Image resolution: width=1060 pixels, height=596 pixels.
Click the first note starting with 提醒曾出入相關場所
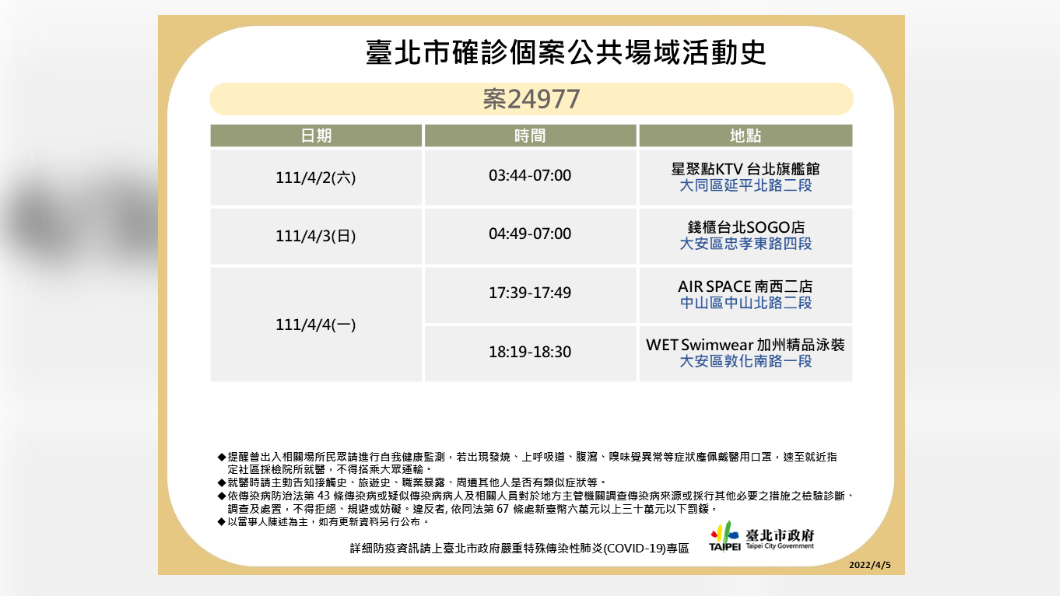(527, 463)
